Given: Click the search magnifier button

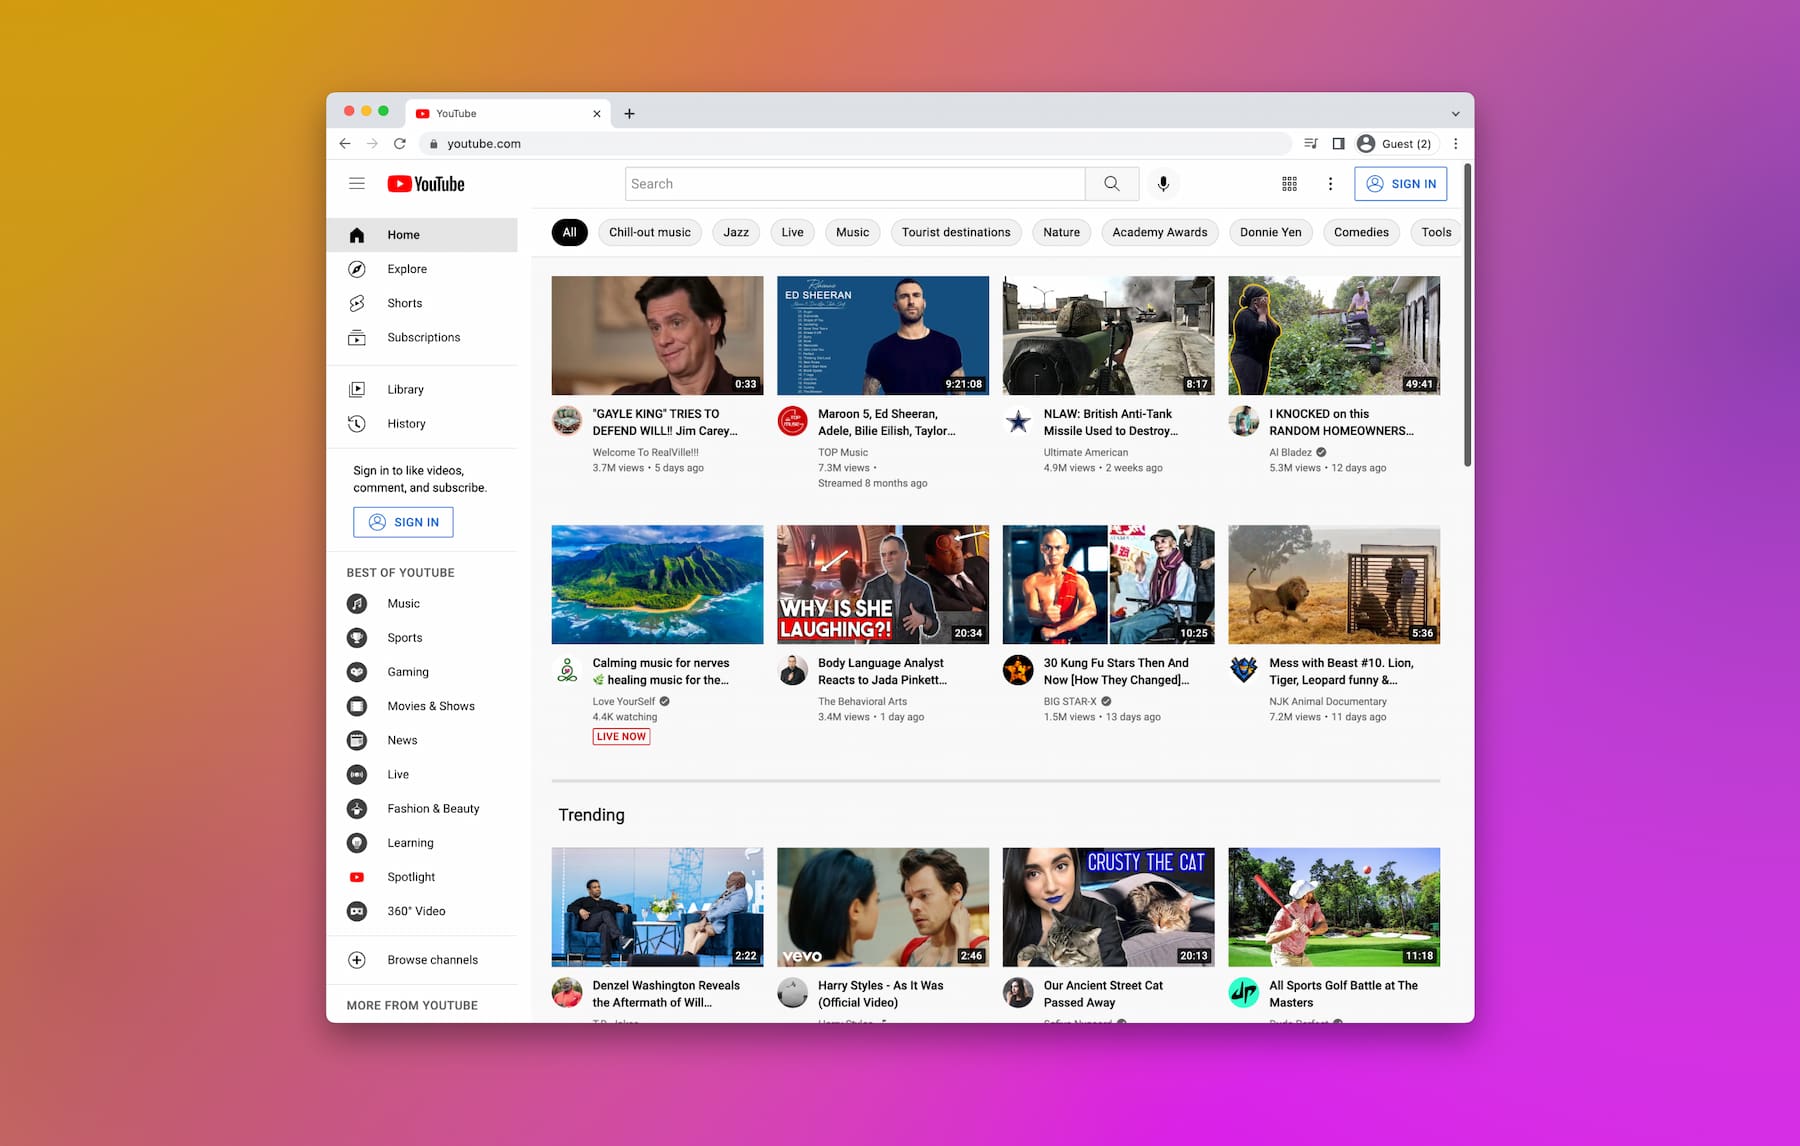Looking at the screenshot, I should click(x=1112, y=184).
